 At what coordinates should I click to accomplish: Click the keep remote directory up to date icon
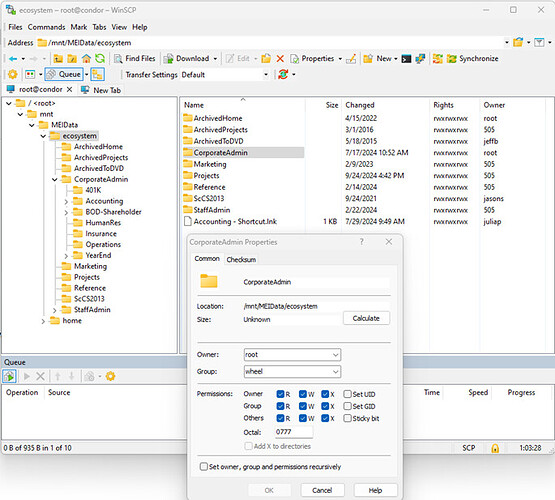283,75
